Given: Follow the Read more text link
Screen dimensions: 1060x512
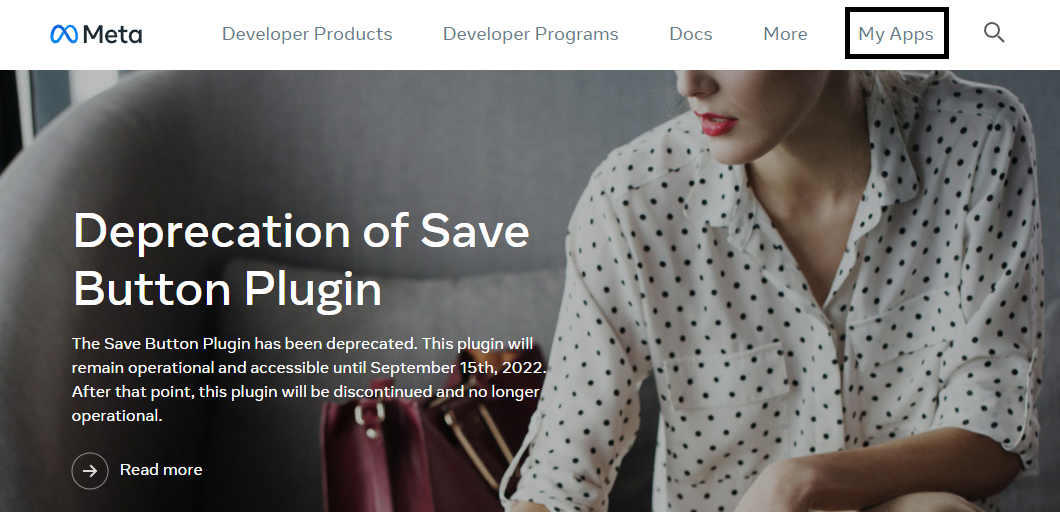Looking at the screenshot, I should (x=161, y=469).
